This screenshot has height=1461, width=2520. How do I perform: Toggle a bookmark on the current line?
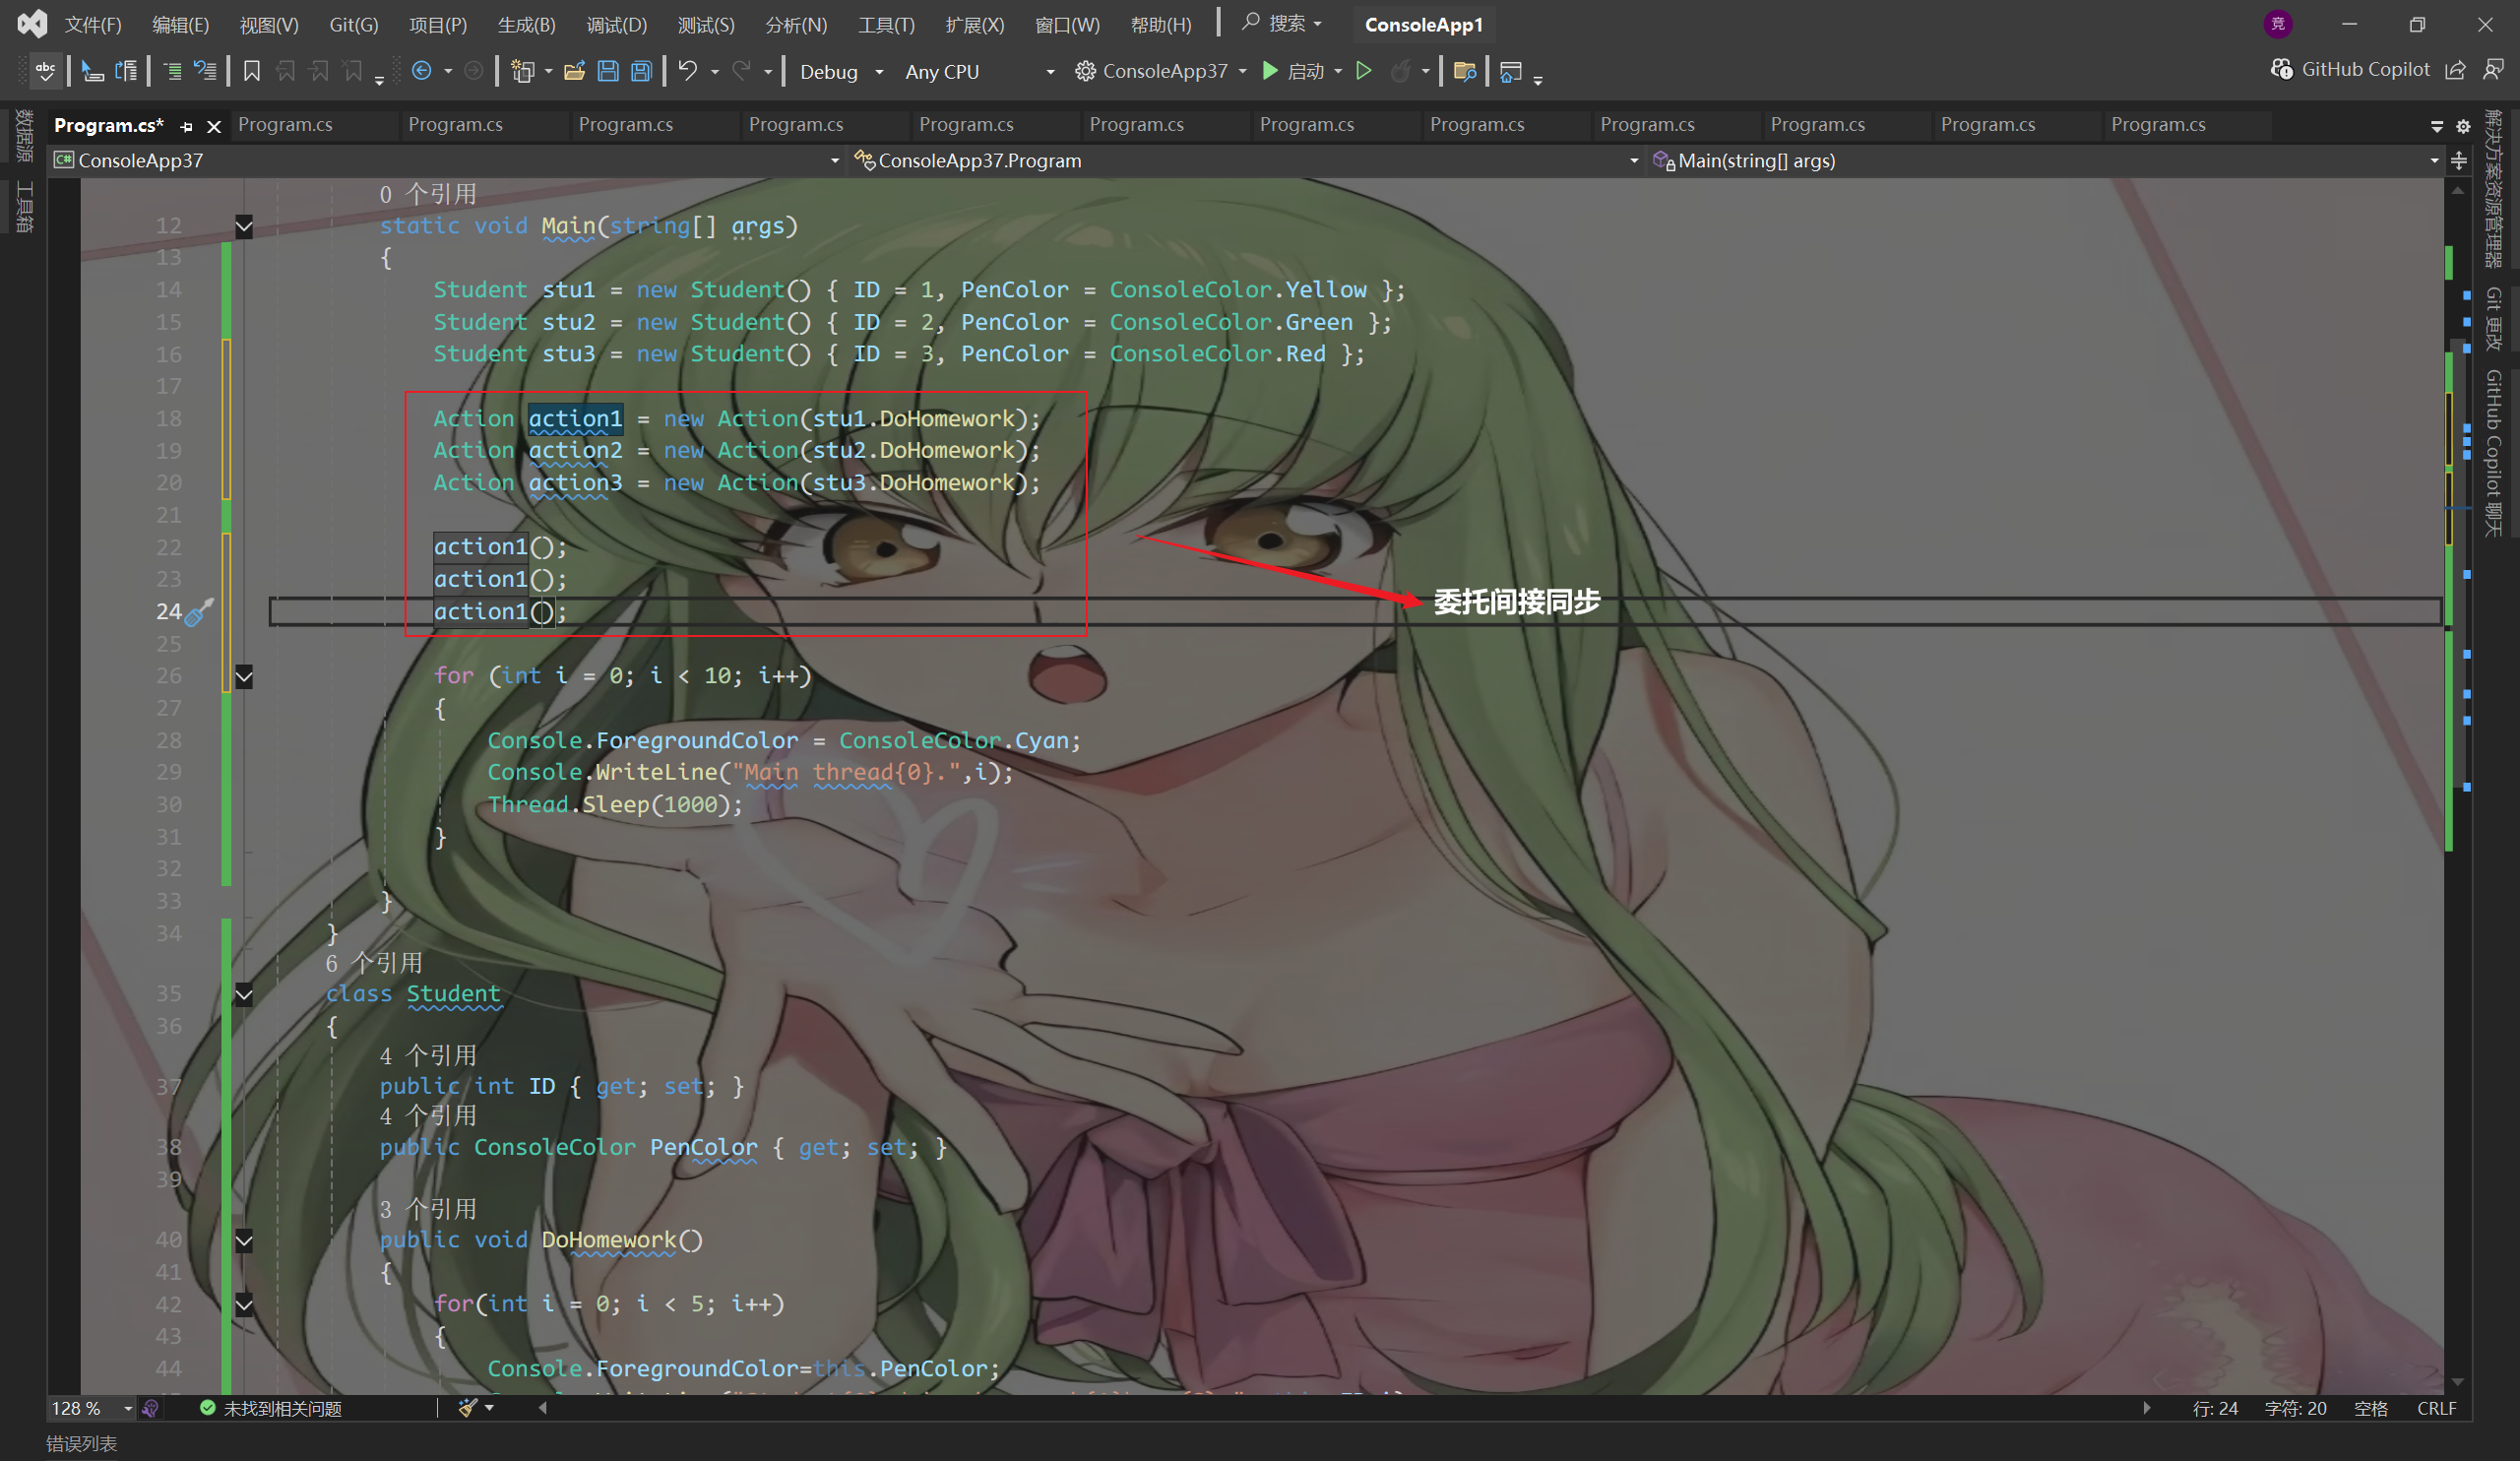point(252,71)
